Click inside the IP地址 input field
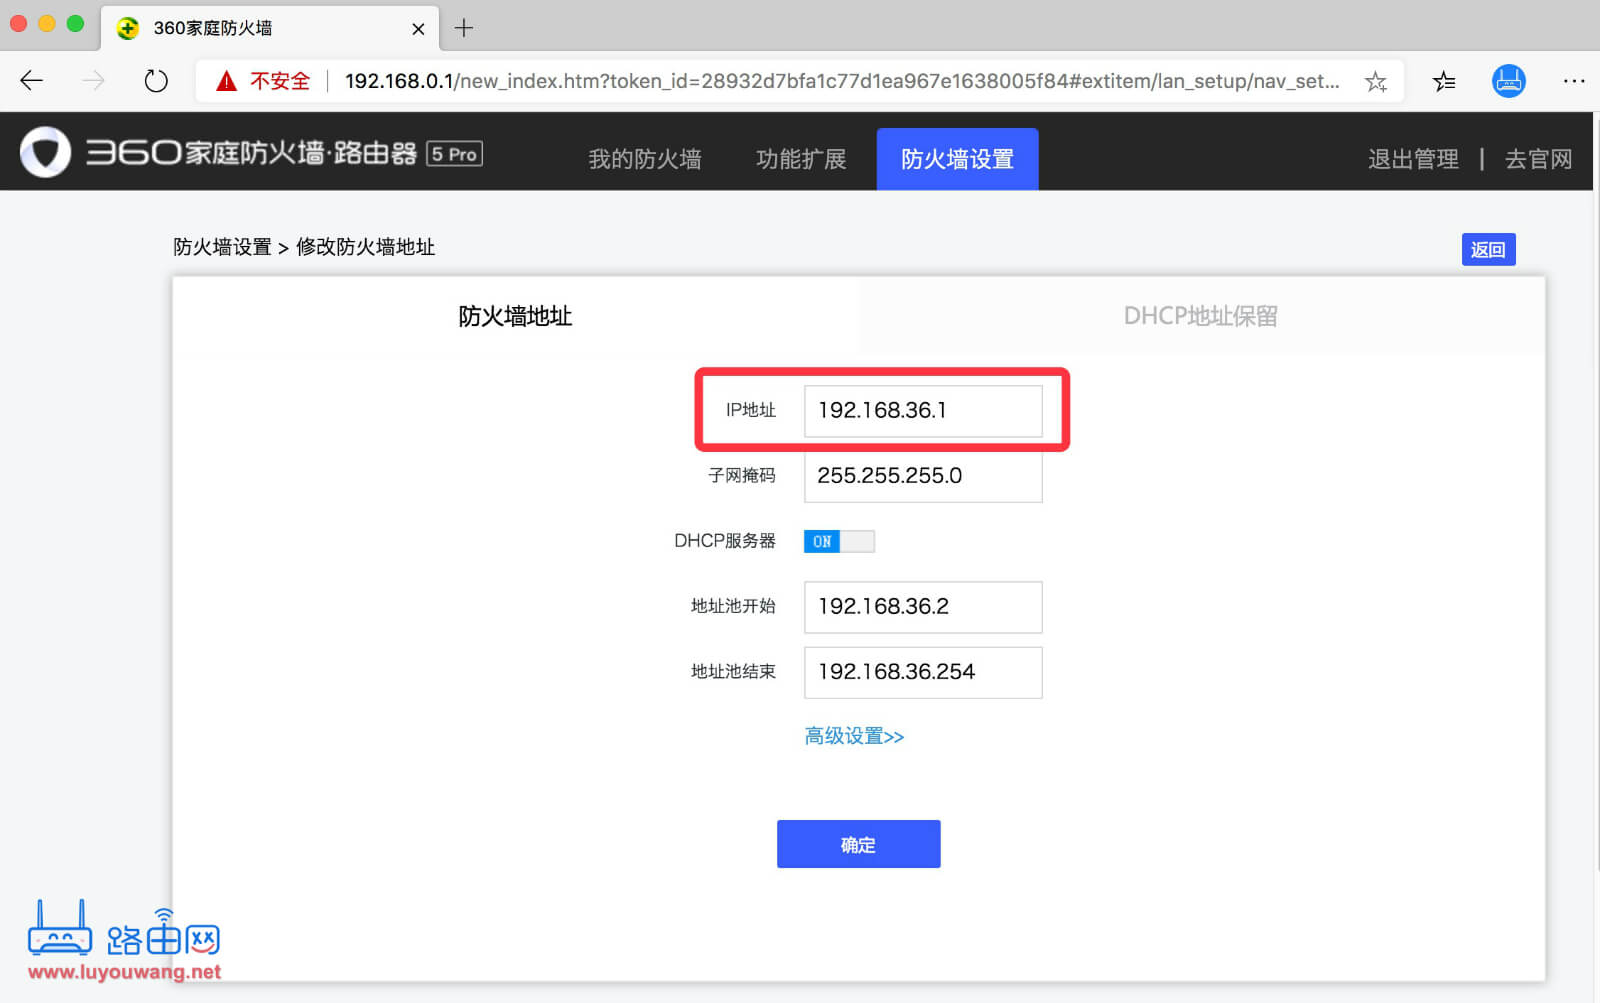Viewport: 1600px width, 1003px height. [922, 410]
